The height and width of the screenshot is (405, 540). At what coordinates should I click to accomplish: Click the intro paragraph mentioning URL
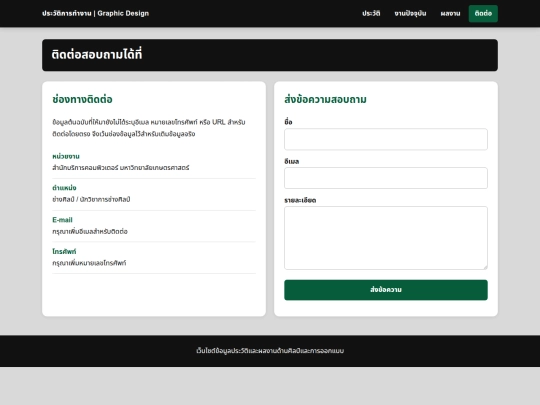pyautogui.click(x=149, y=128)
